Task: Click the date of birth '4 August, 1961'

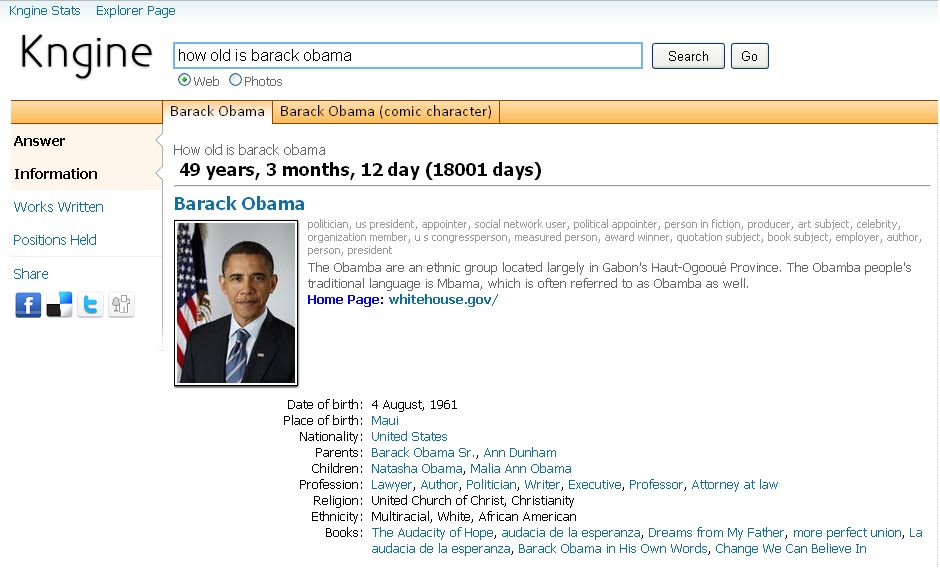Action: (x=414, y=405)
